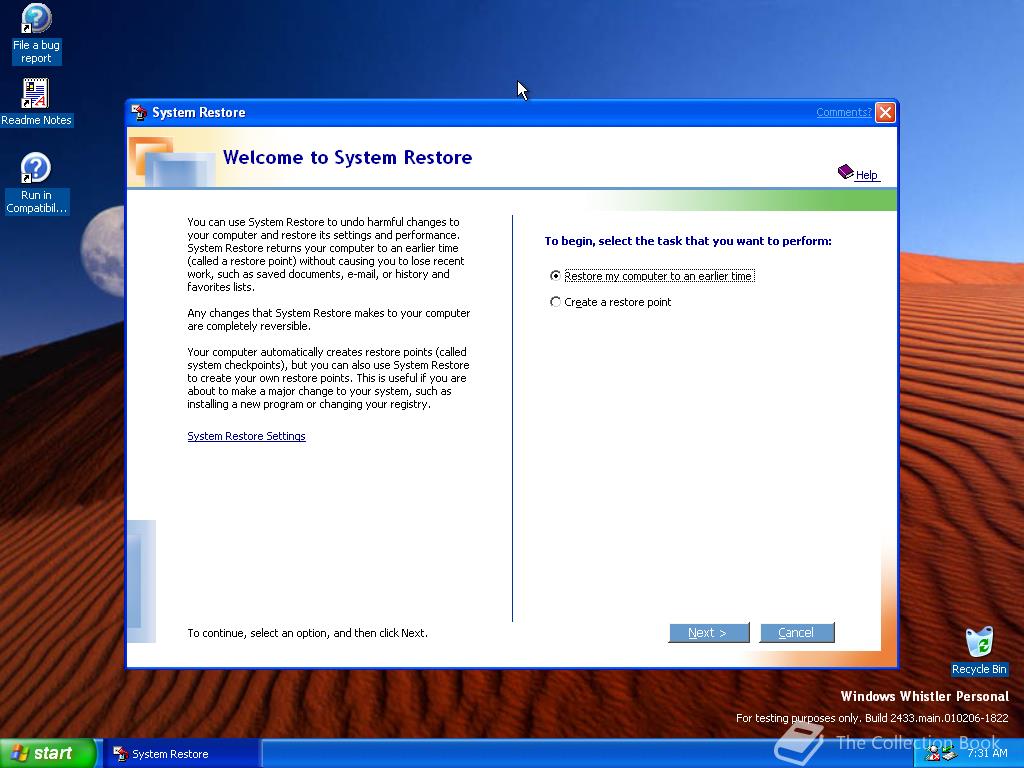Click the 'Any changes that System Restore makes' paragraph

point(328,319)
